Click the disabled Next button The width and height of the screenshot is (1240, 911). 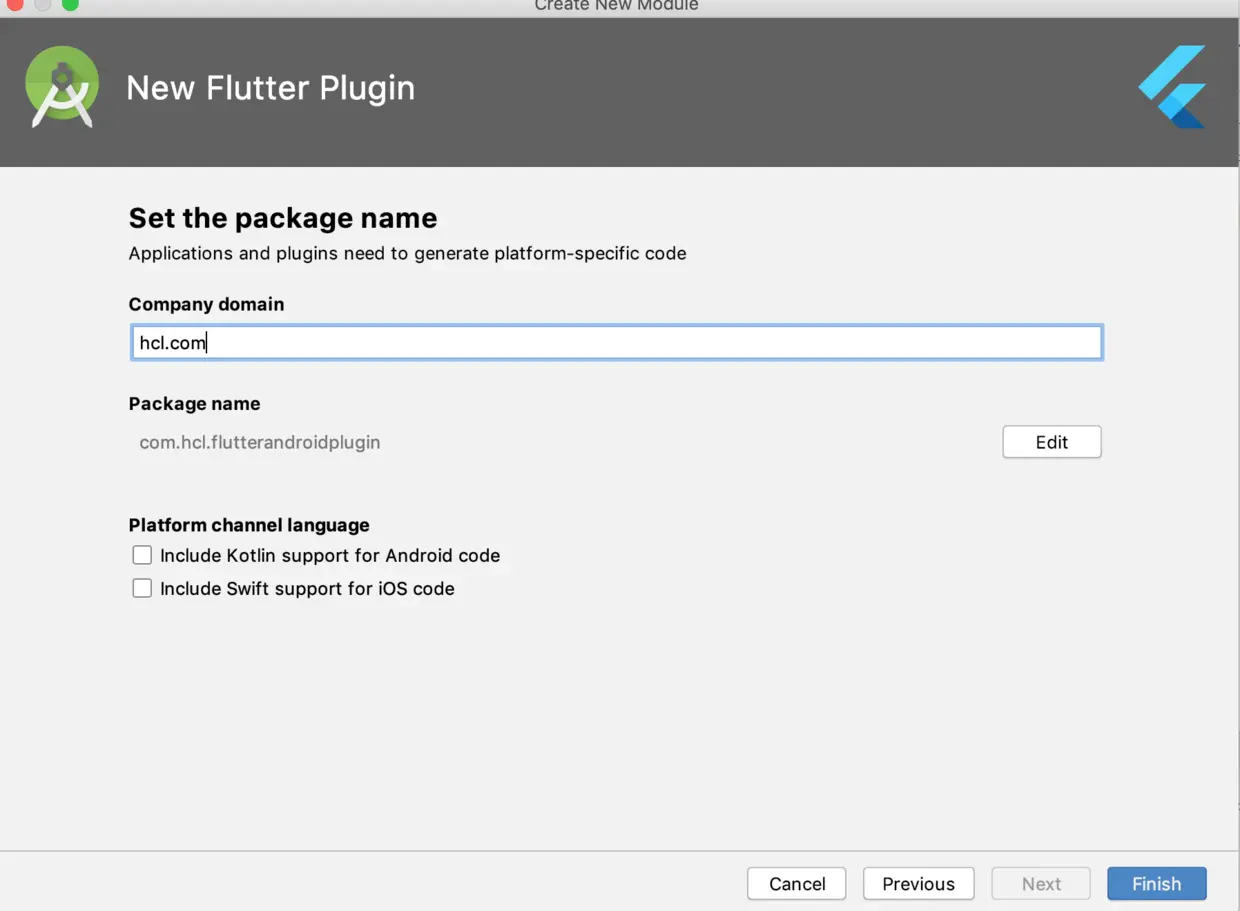point(1041,884)
